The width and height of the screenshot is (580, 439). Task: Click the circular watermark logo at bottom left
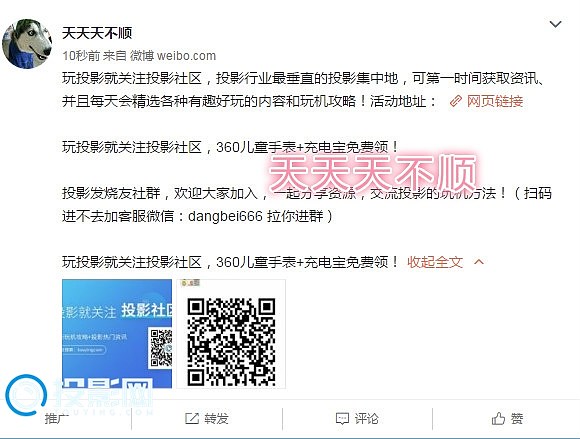26,395
